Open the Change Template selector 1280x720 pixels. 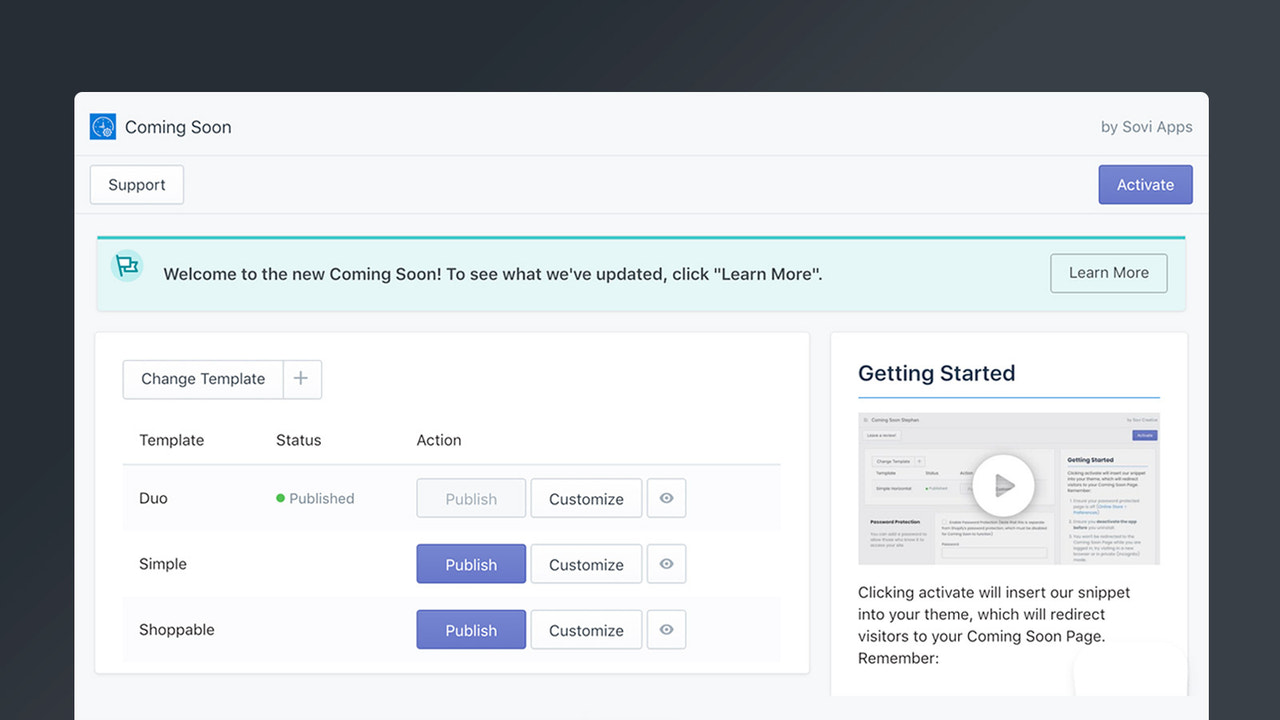[x=202, y=379]
